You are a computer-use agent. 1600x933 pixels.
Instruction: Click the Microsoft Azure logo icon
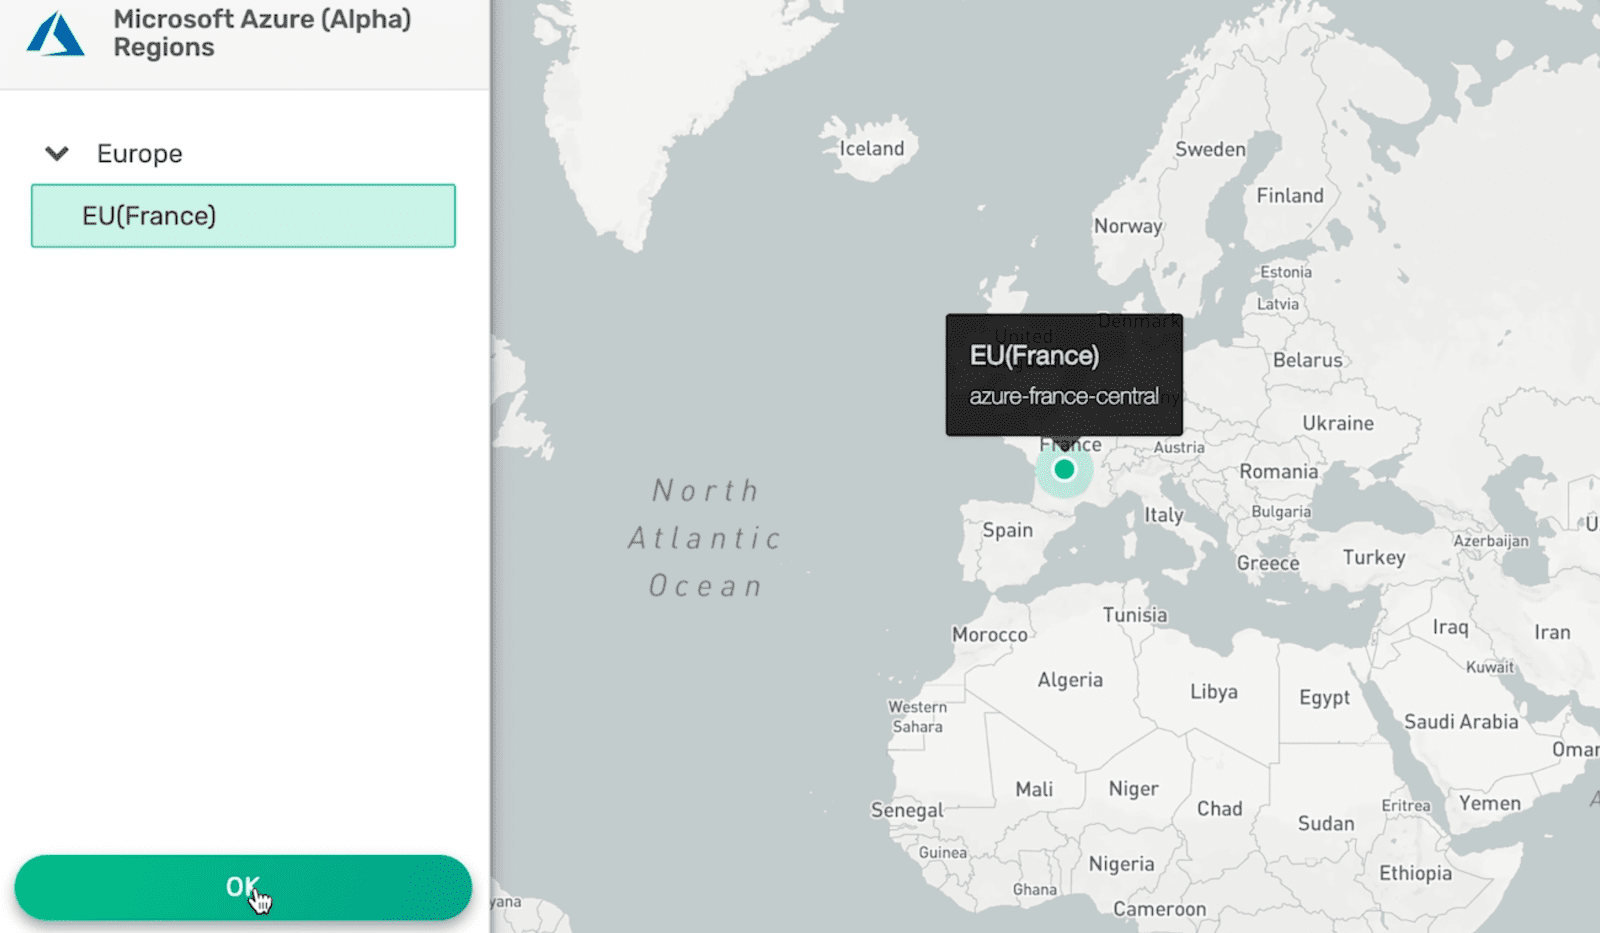coord(55,33)
